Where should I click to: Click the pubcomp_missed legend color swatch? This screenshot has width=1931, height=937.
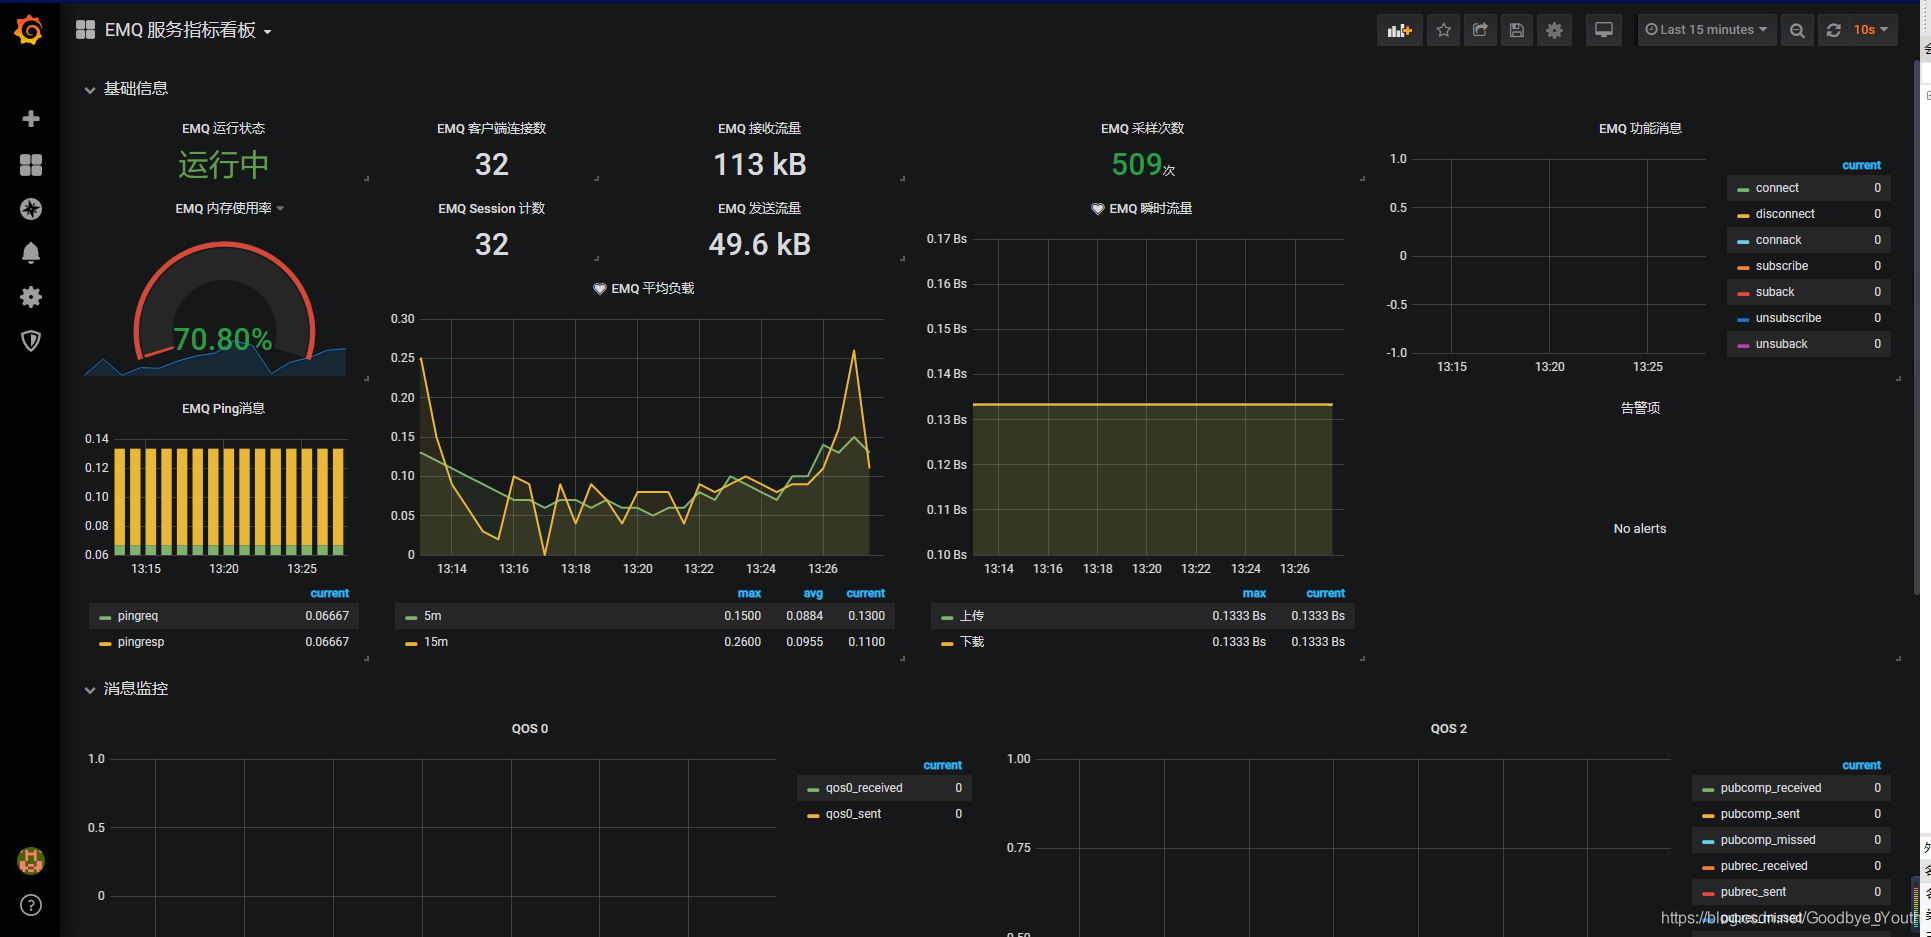(1708, 841)
